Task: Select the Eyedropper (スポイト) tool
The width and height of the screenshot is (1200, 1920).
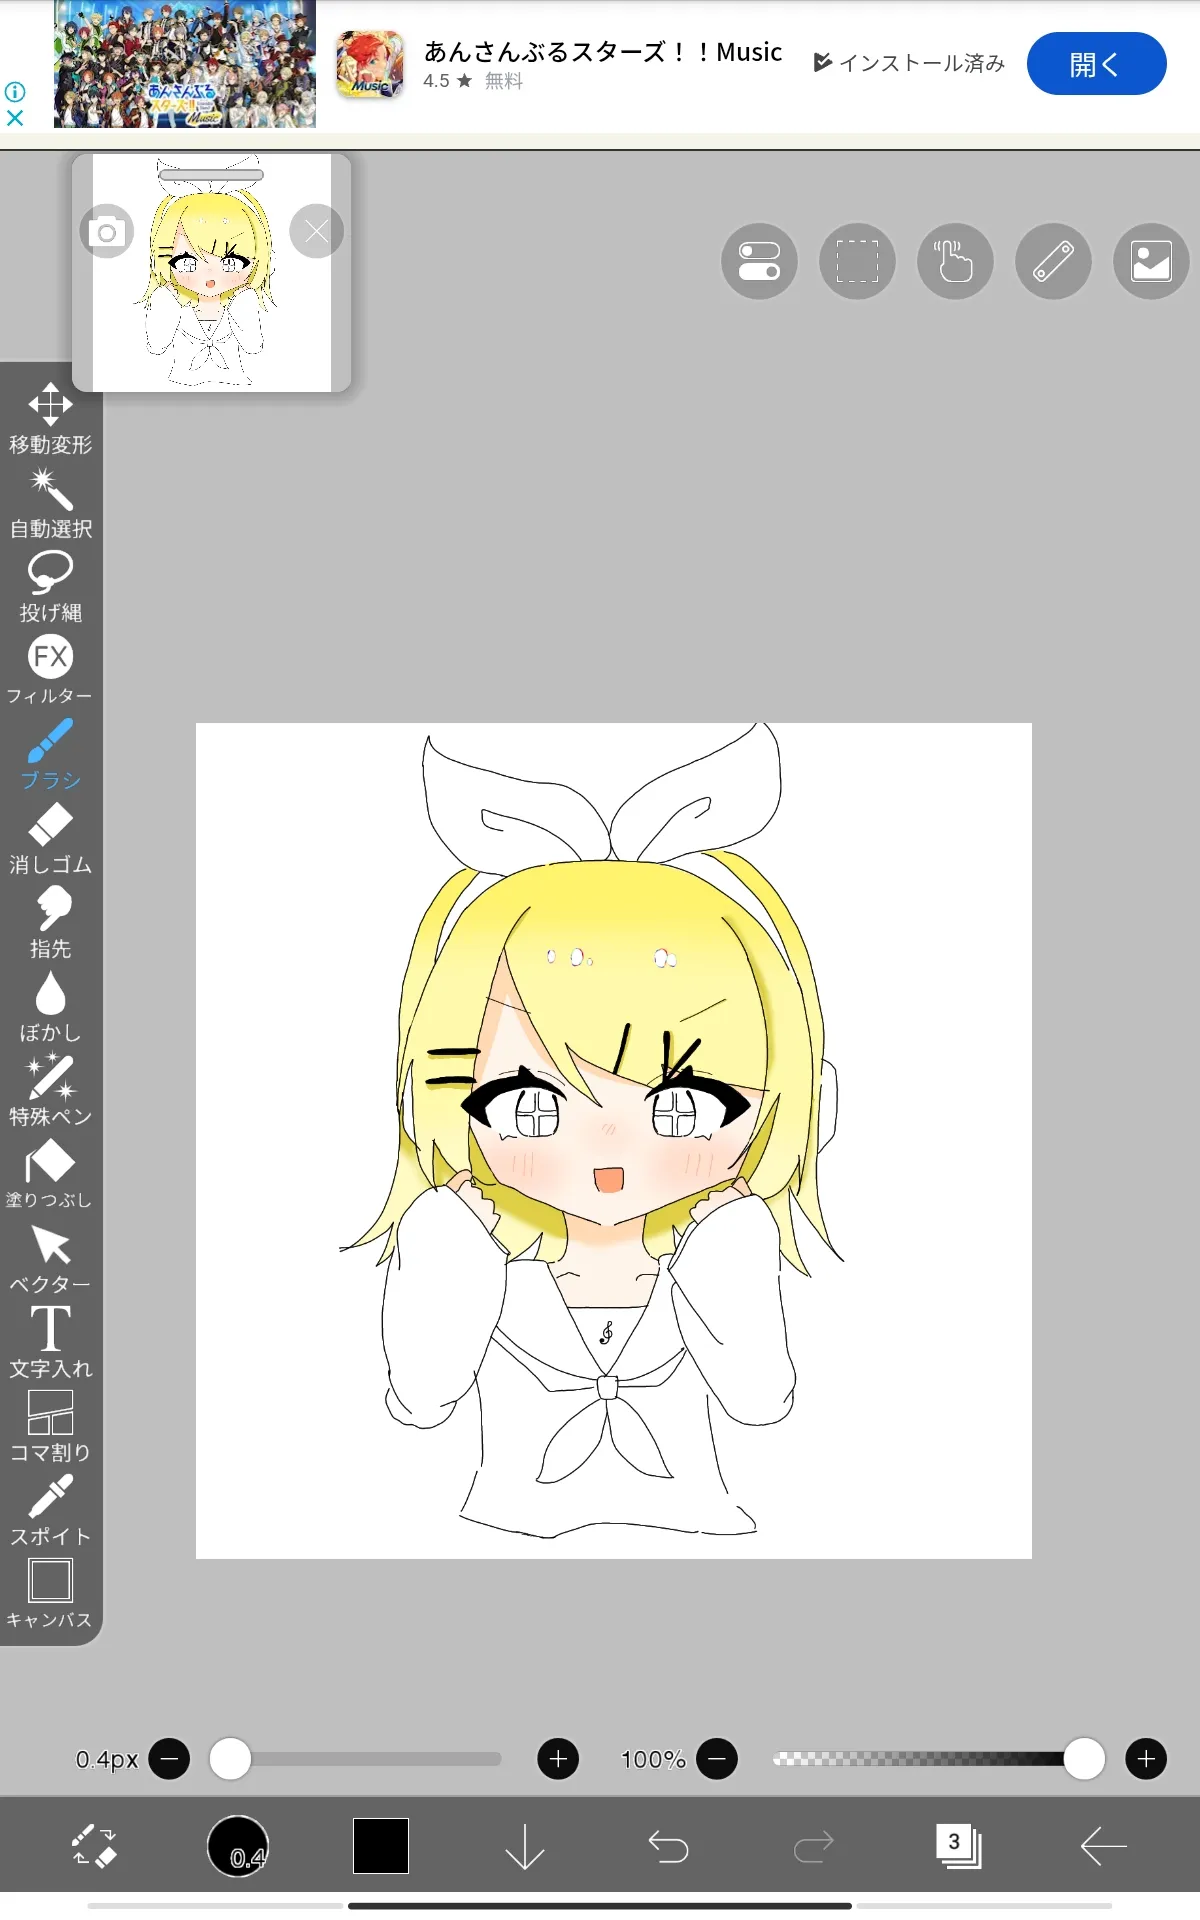Action: [50, 1510]
